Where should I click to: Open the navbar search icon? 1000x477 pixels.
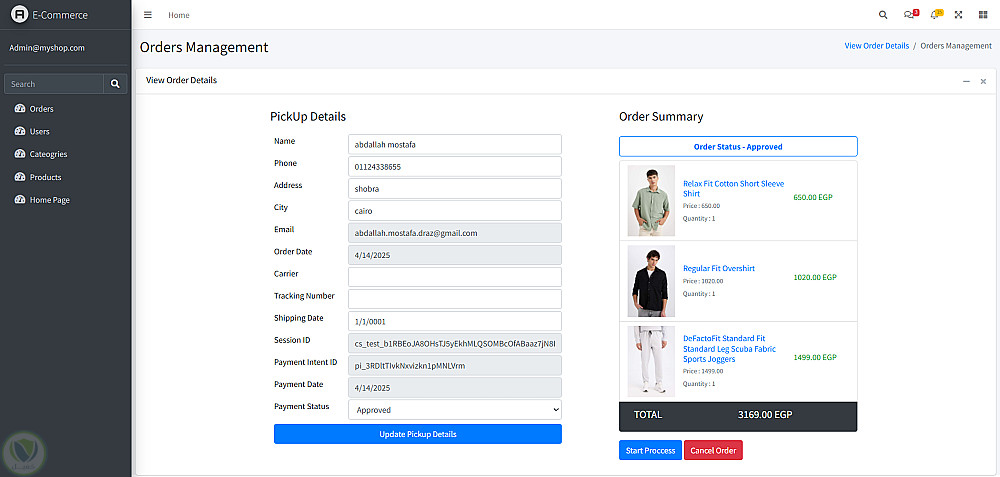882,15
